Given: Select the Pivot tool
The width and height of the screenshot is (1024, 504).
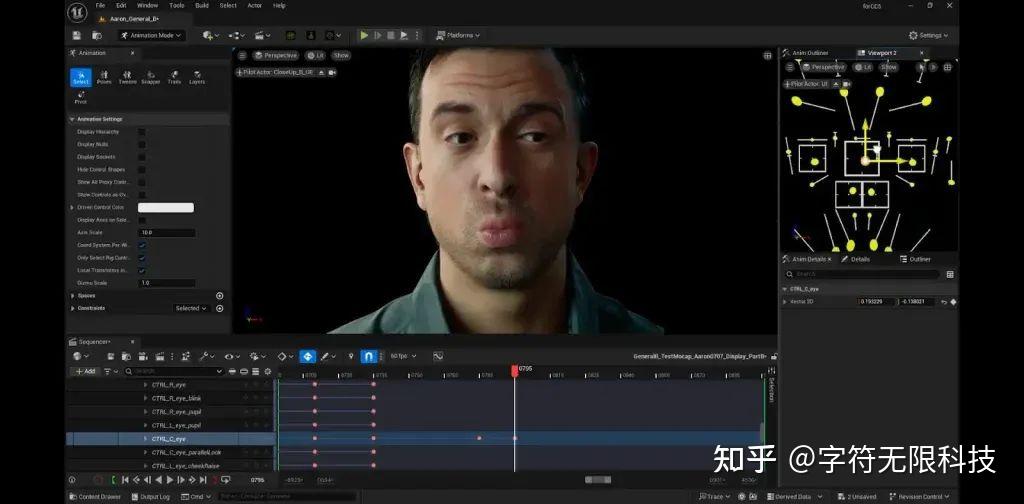Looking at the screenshot, I should pos(80,98).
